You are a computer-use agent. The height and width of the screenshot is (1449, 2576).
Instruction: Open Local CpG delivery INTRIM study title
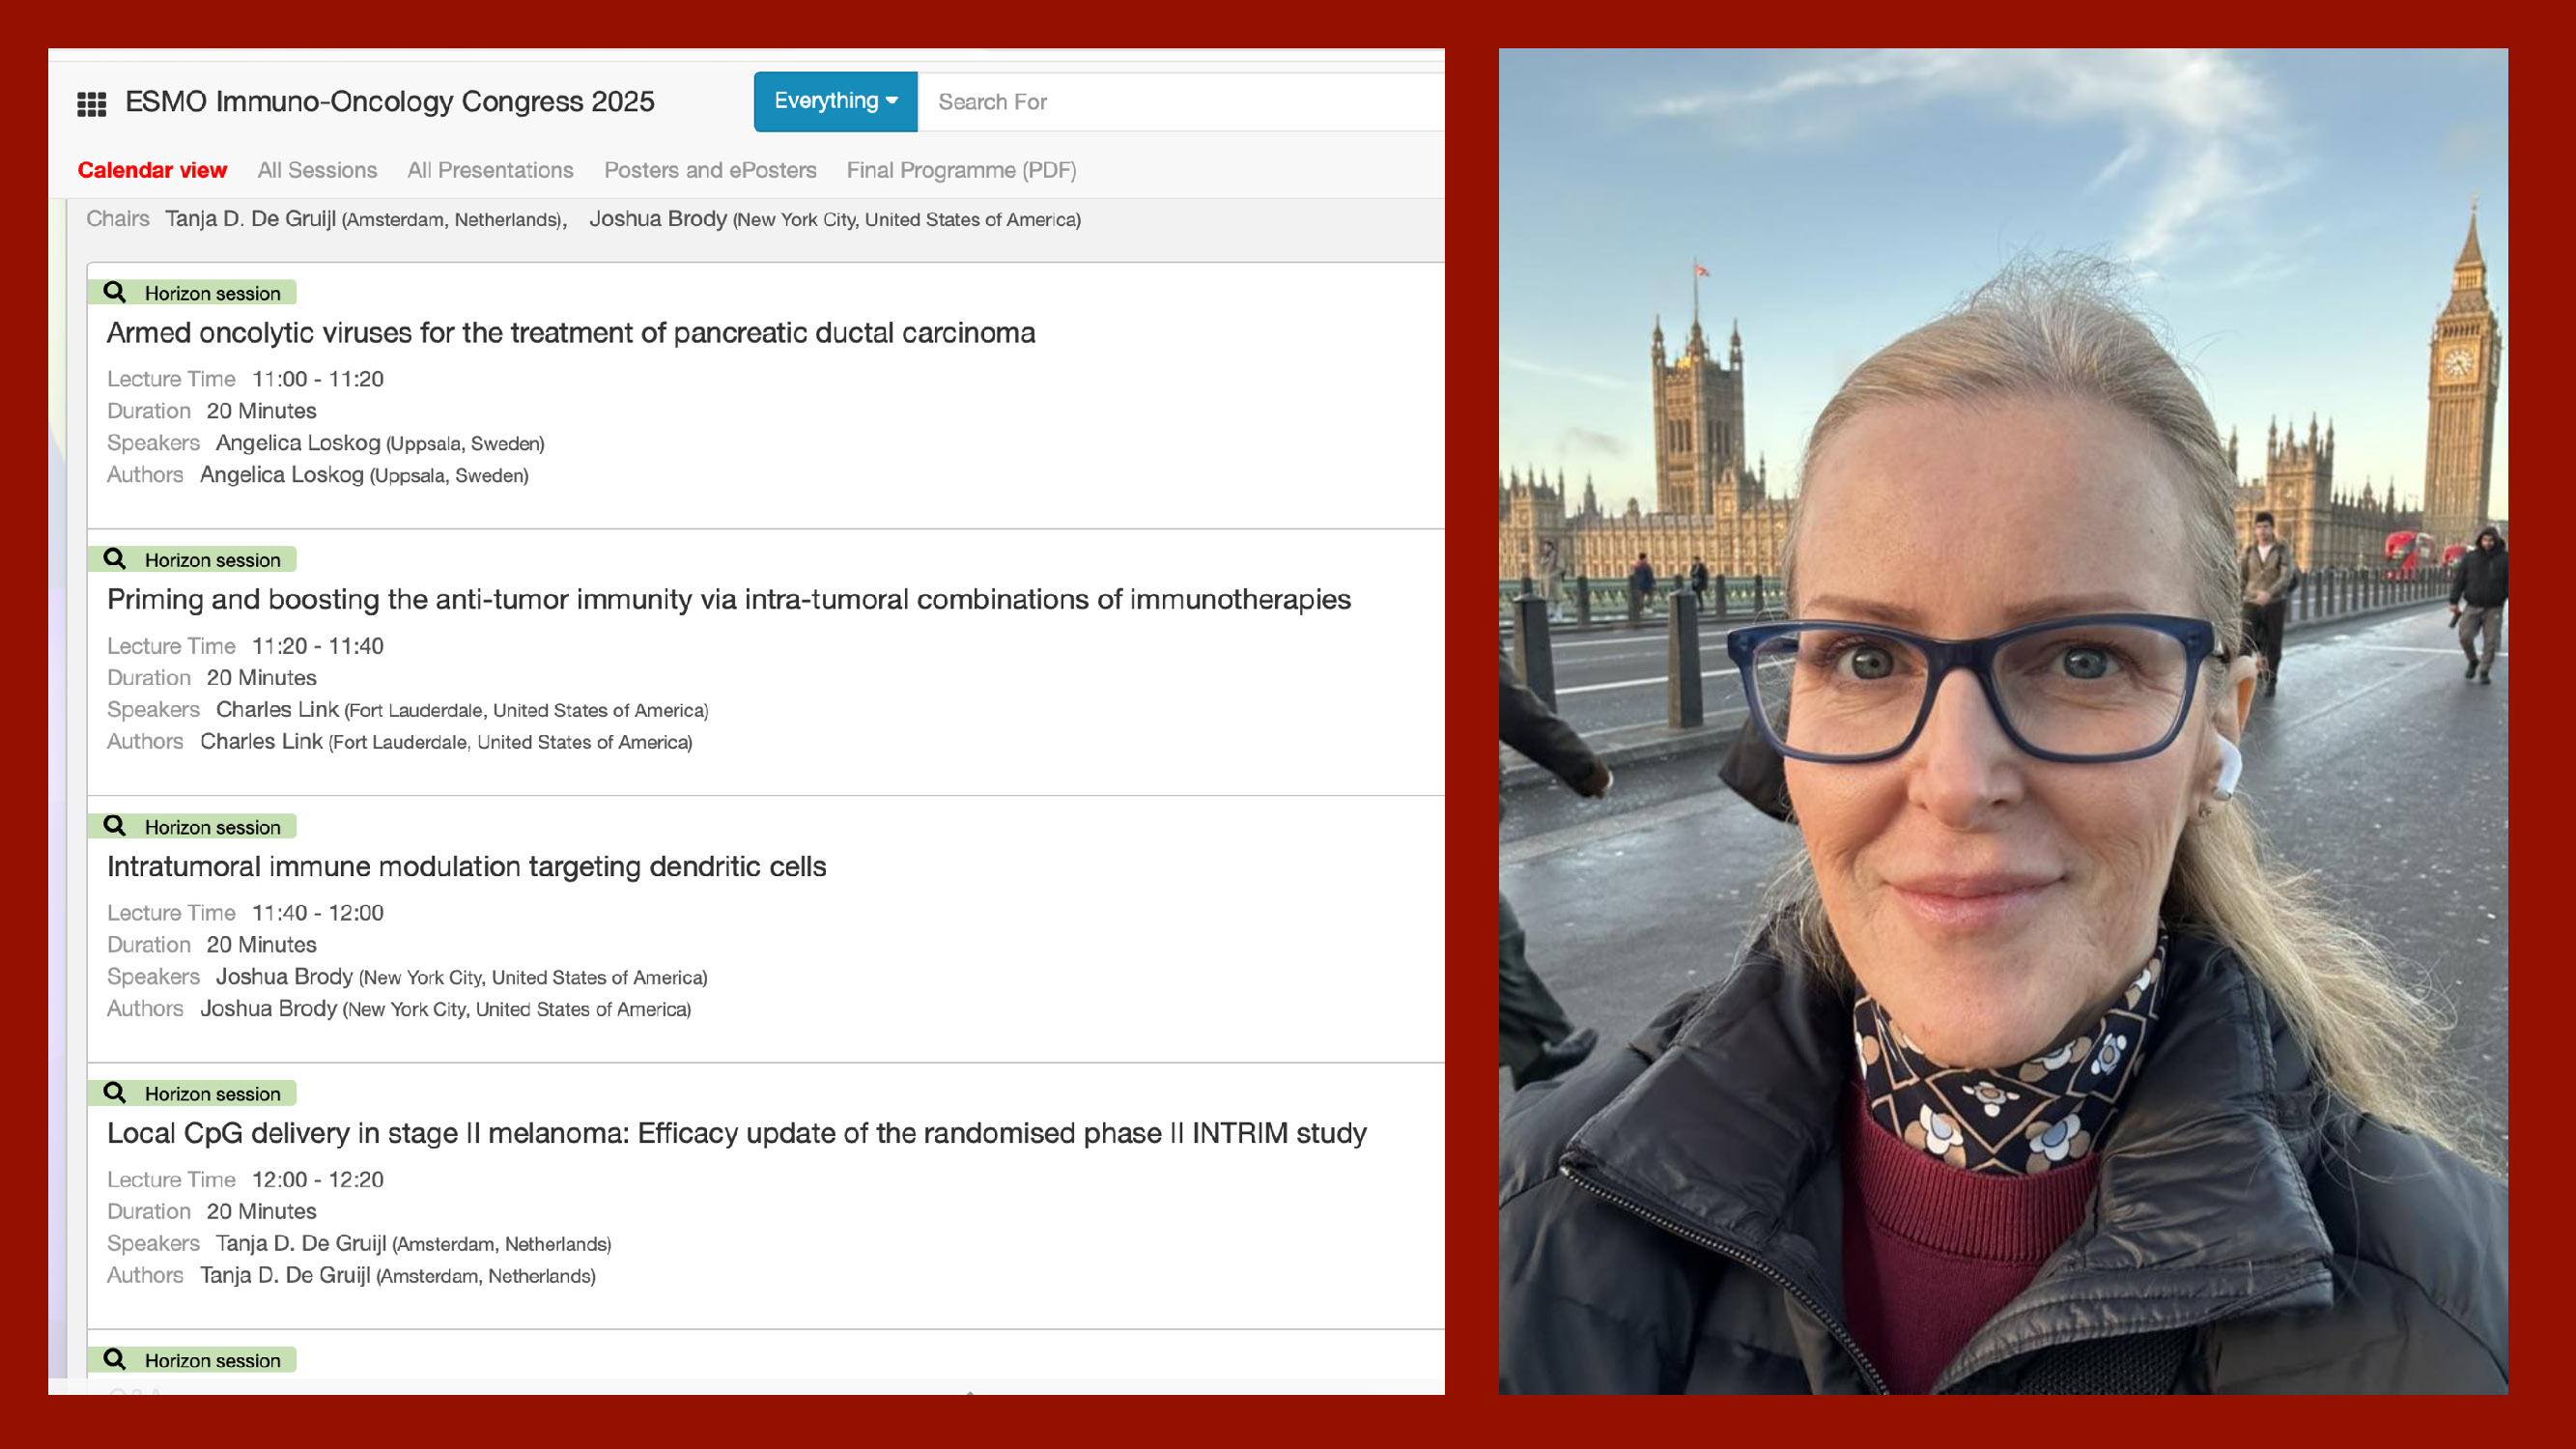point(737,1133)
